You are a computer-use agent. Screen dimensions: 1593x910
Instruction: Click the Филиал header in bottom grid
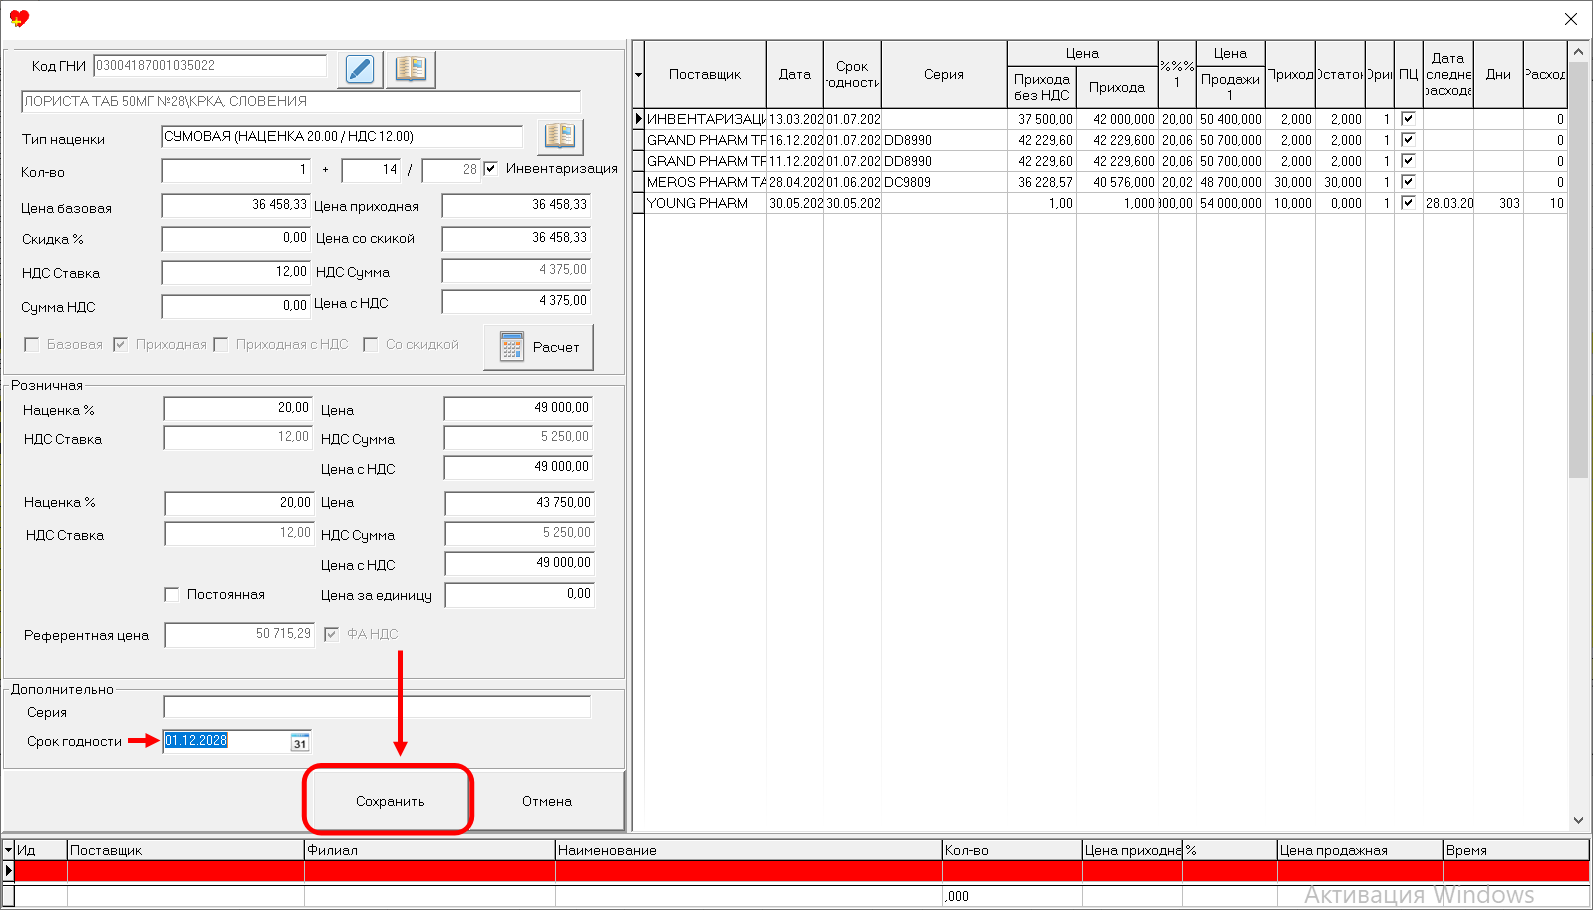[430, 850]
